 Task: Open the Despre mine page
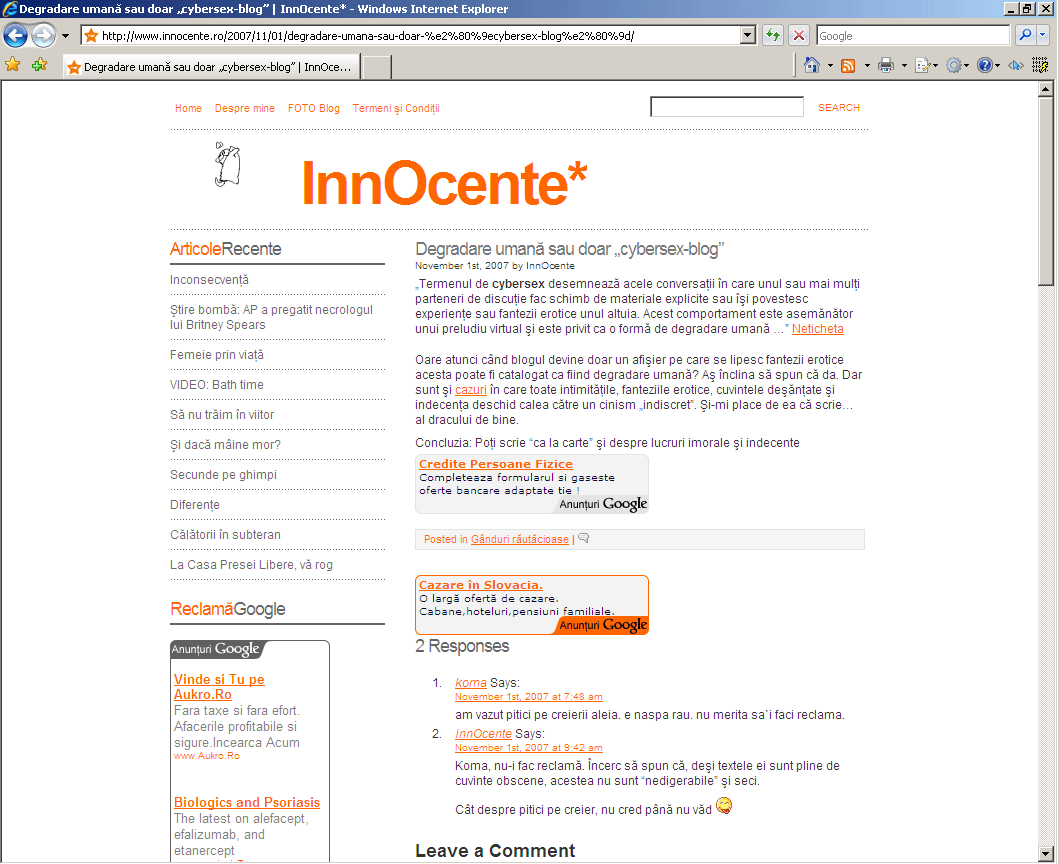click(245, 108)
